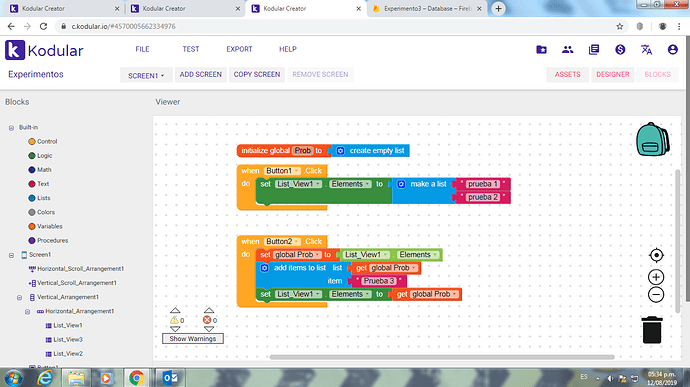Open the account profile icon
690x387 pixels.
[x=672, y=50]
